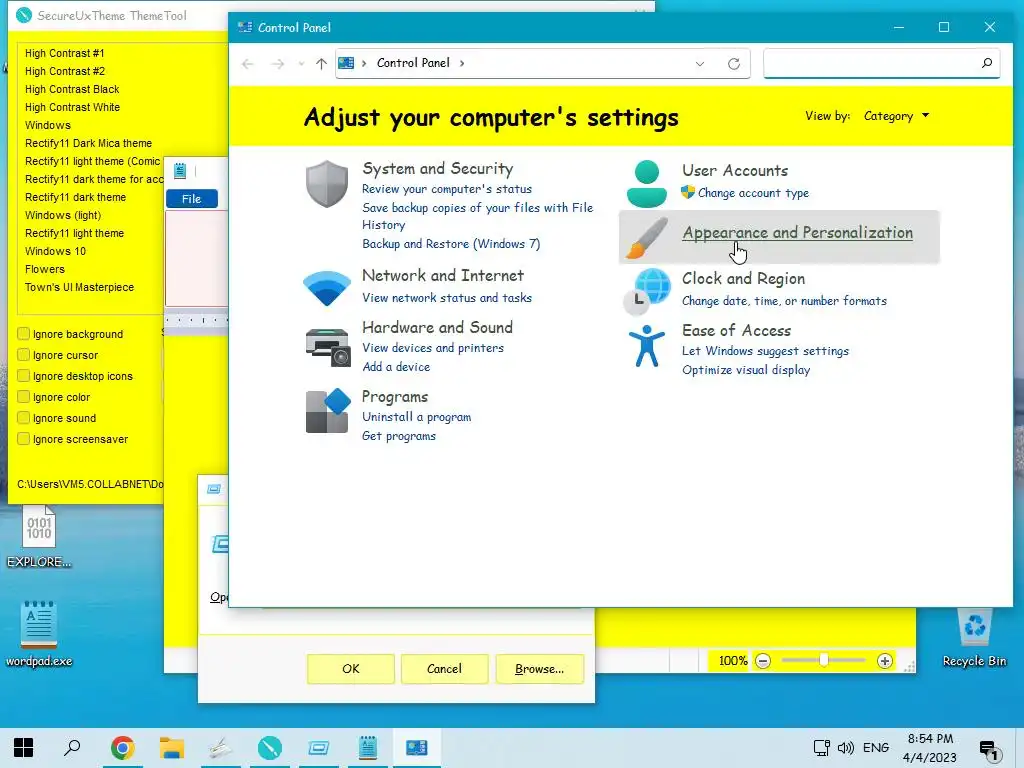The image size is (1024, 768).
Task: Select Town's UI Masterpiece theme
Action: click(x=79, y=287)
